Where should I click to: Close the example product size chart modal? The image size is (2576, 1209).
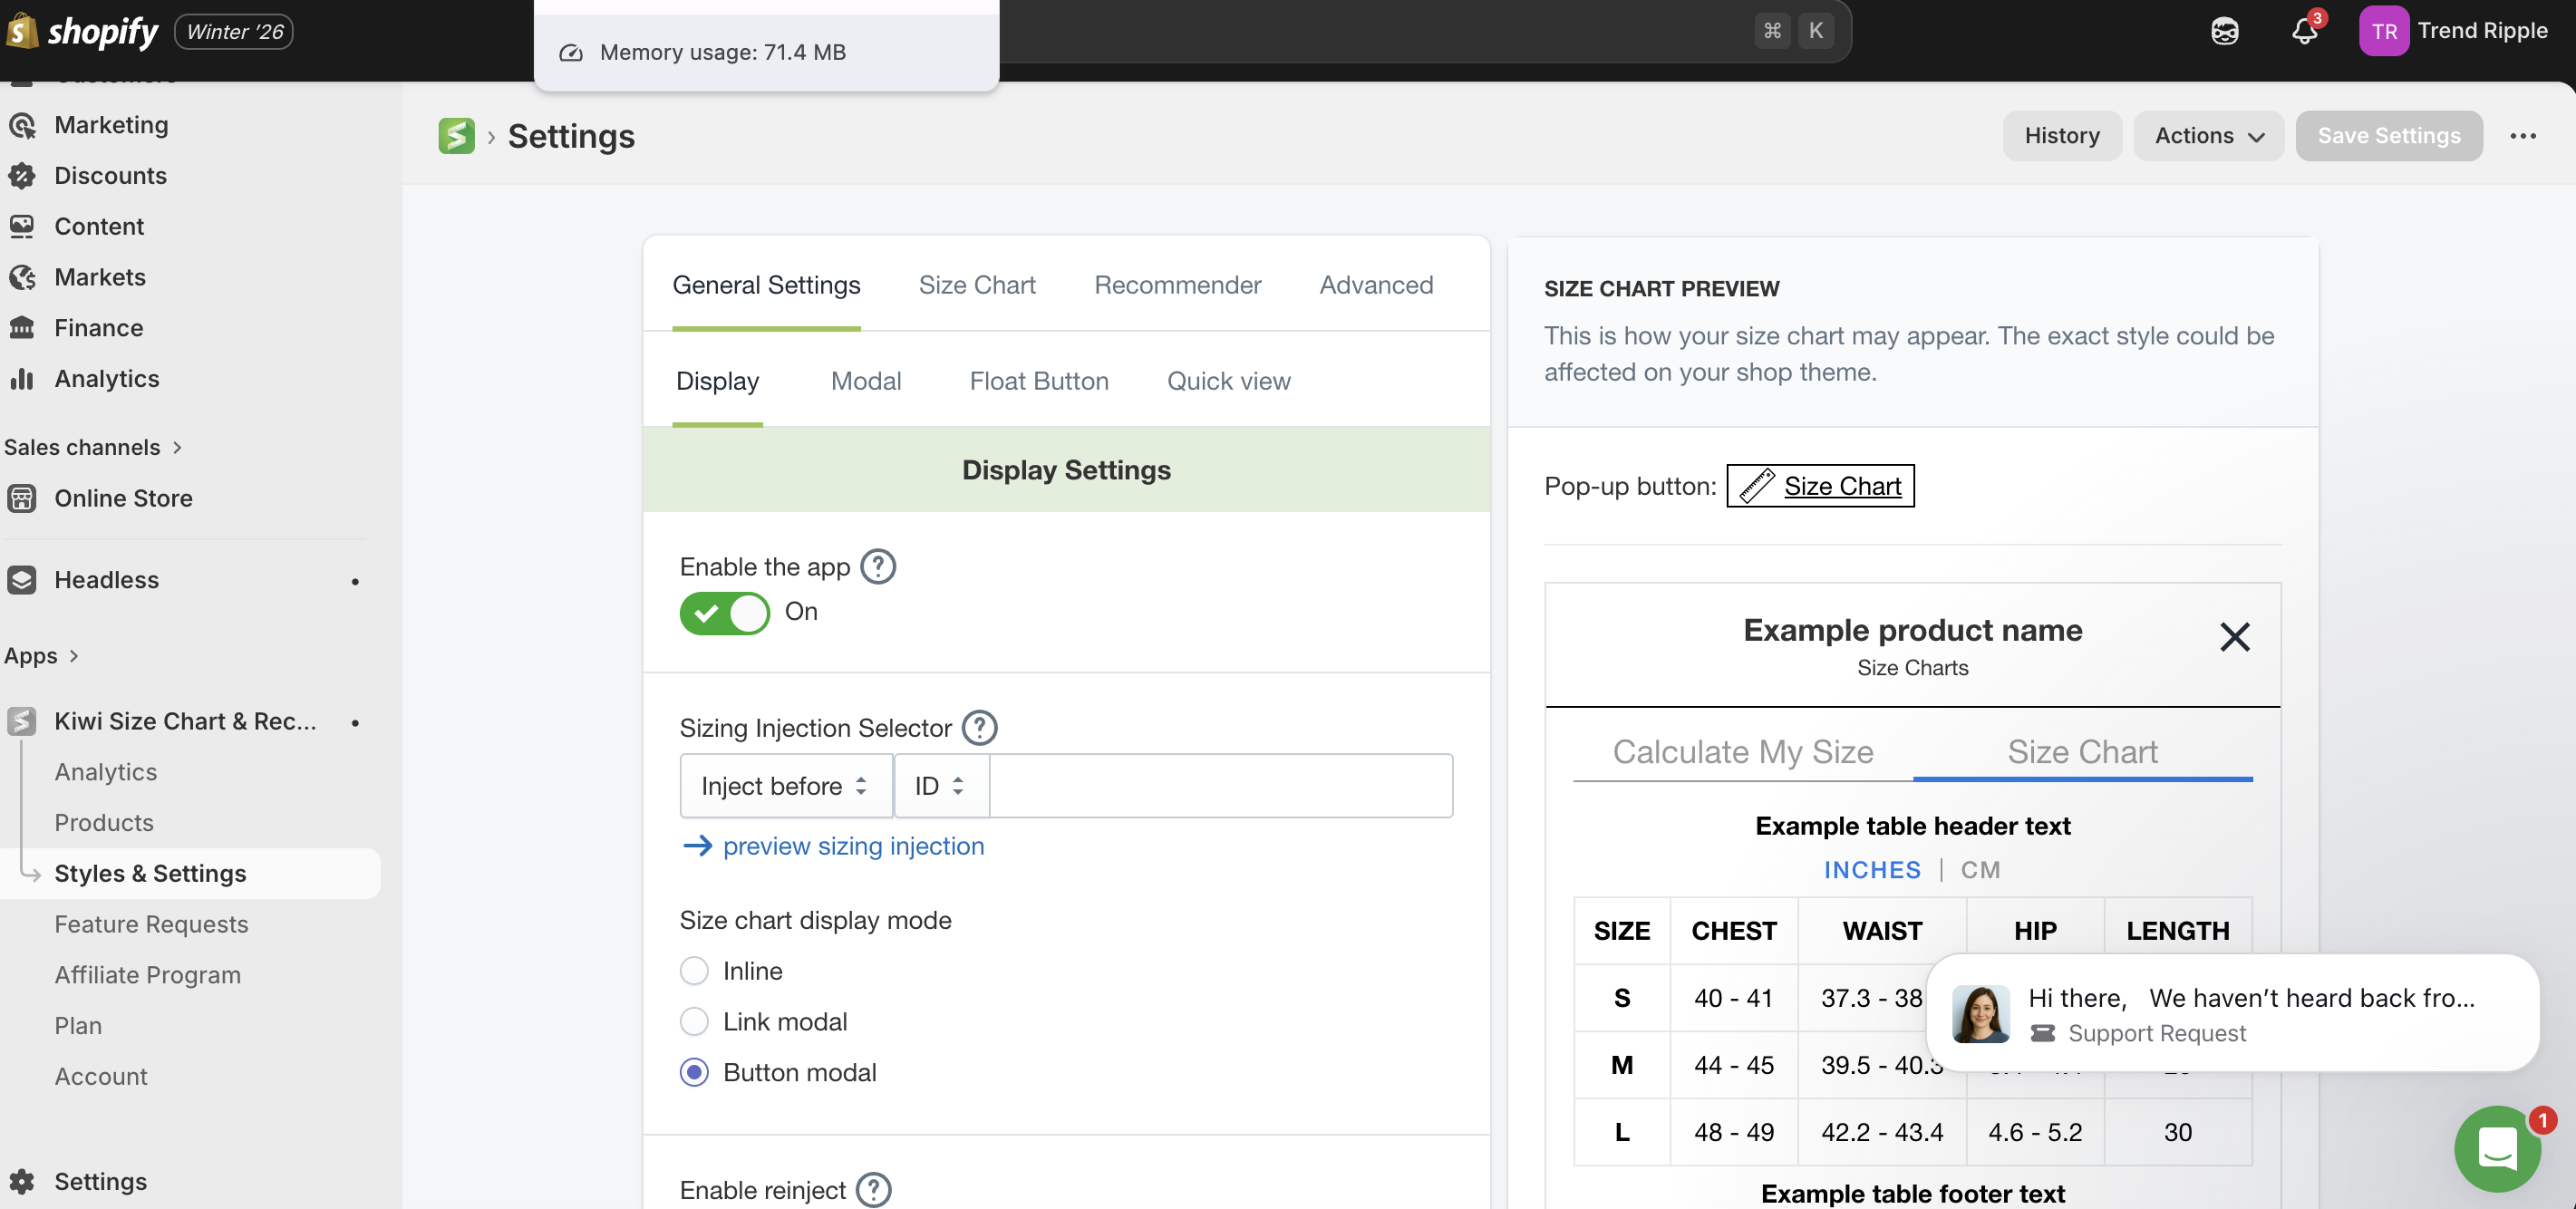(x=2234, y=637)
